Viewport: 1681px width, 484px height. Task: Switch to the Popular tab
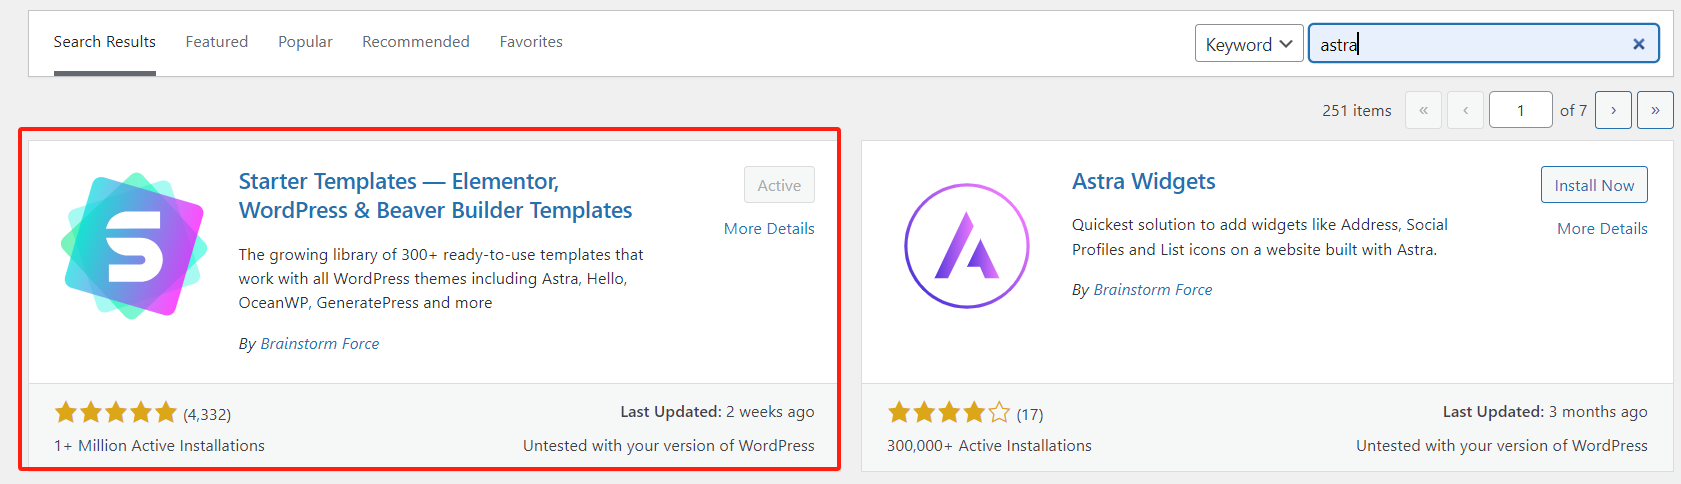305,42
